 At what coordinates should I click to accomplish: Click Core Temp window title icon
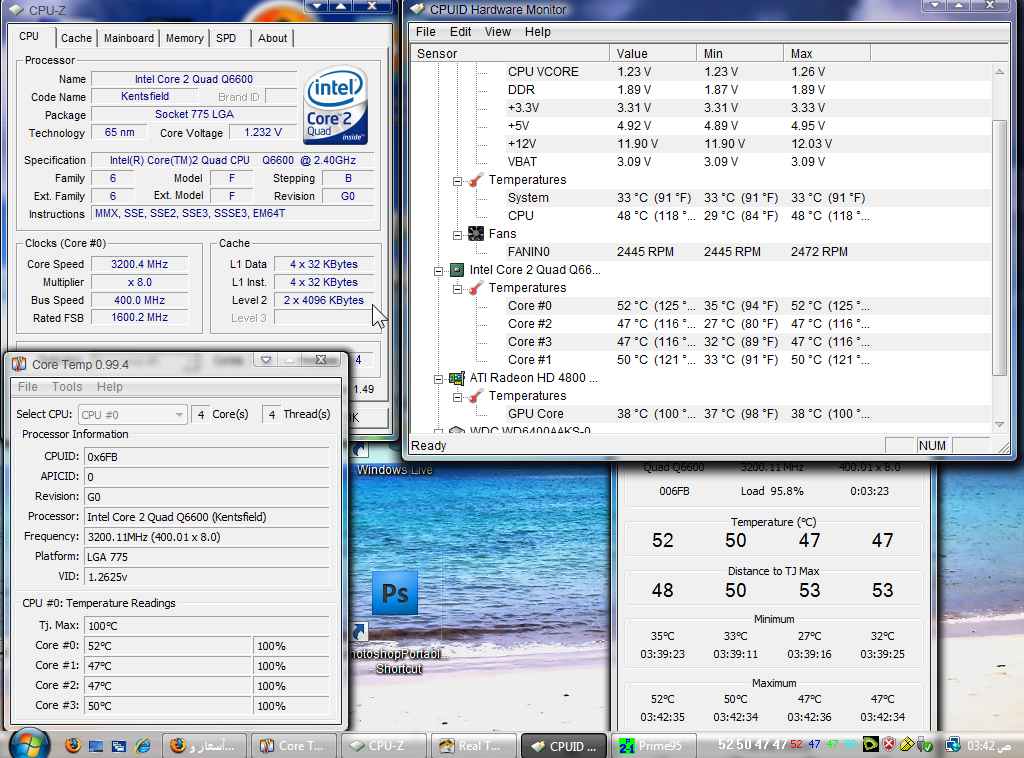[19, 364]
